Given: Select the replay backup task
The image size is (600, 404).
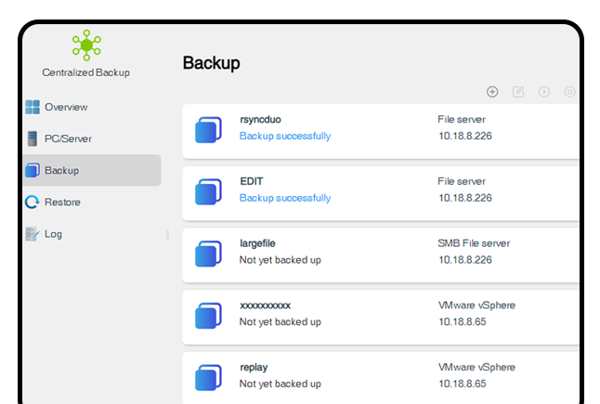Looking at the screenshot, I should (381, 378).
